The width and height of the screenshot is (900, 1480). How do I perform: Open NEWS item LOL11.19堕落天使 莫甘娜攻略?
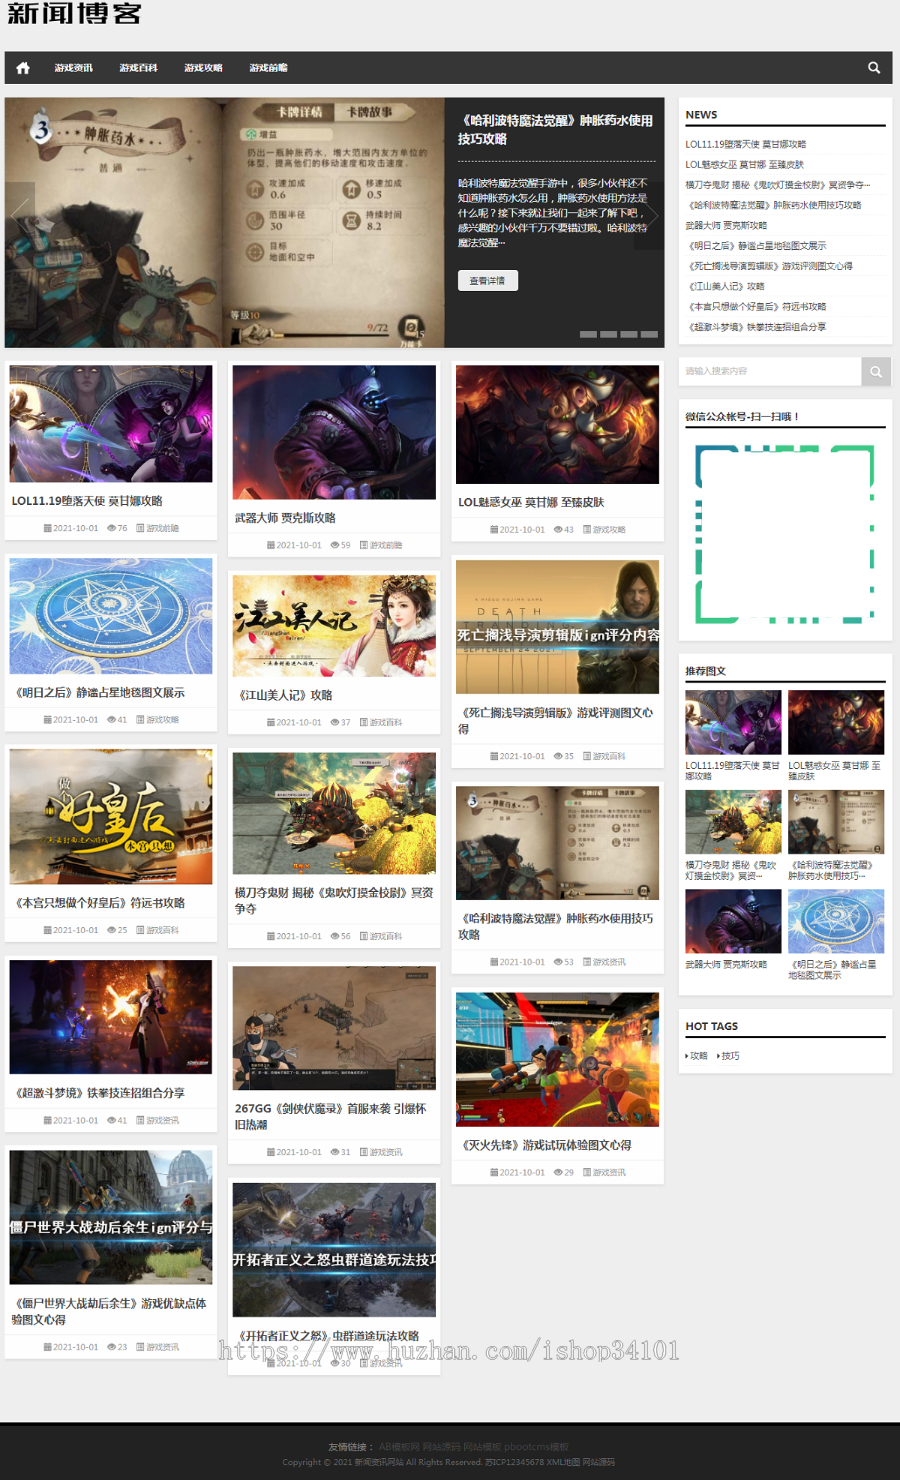pos(746,144)
